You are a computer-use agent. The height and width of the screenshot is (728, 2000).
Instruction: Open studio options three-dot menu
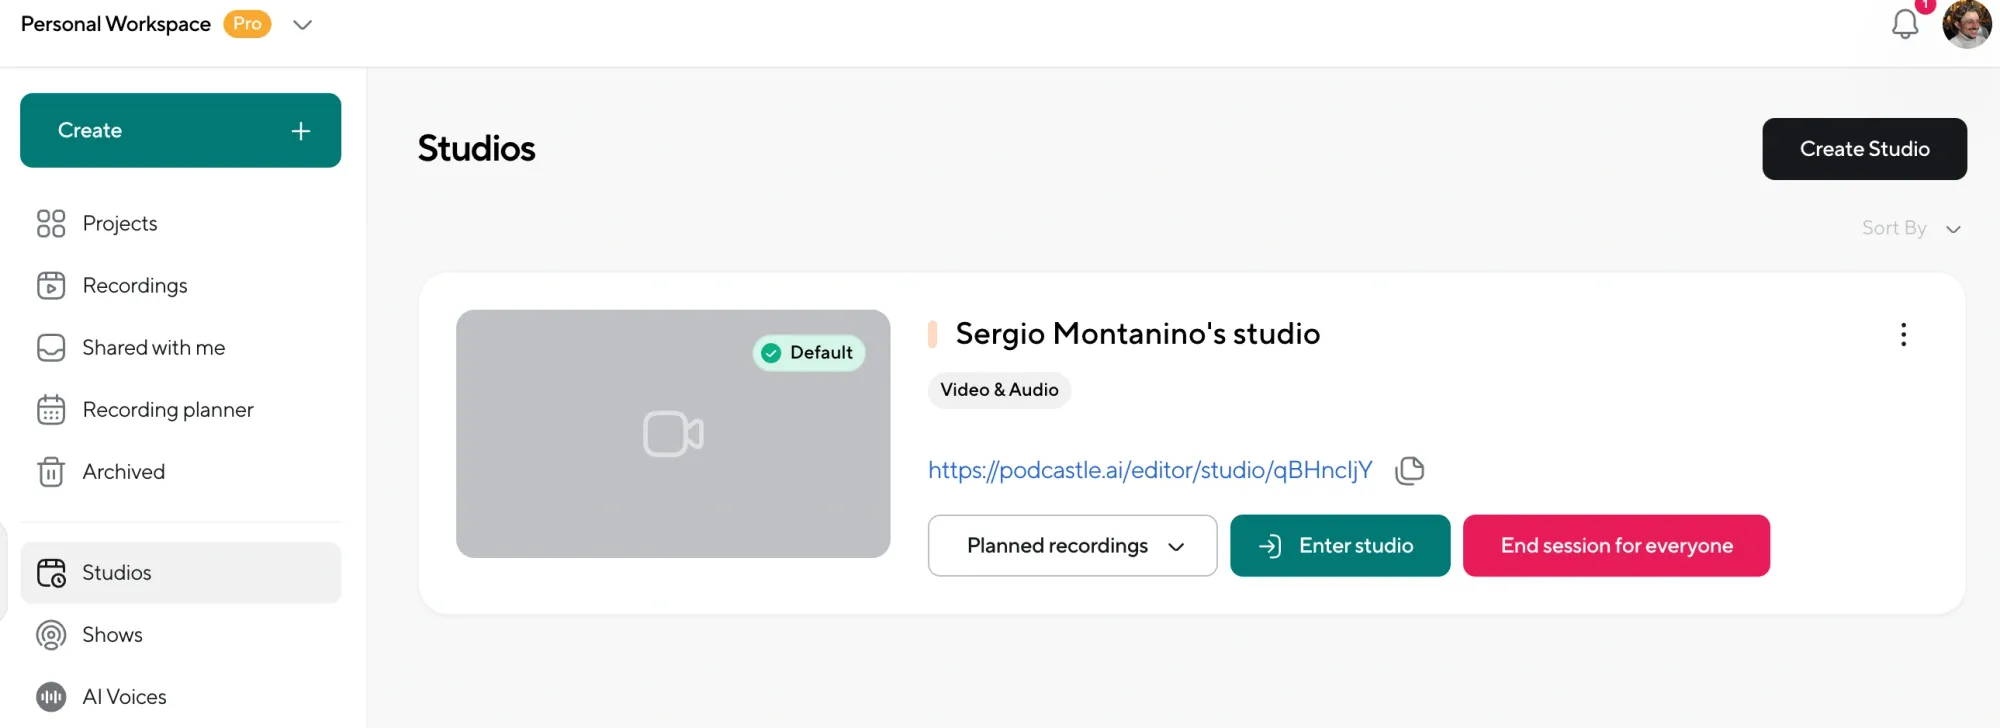1903,335
